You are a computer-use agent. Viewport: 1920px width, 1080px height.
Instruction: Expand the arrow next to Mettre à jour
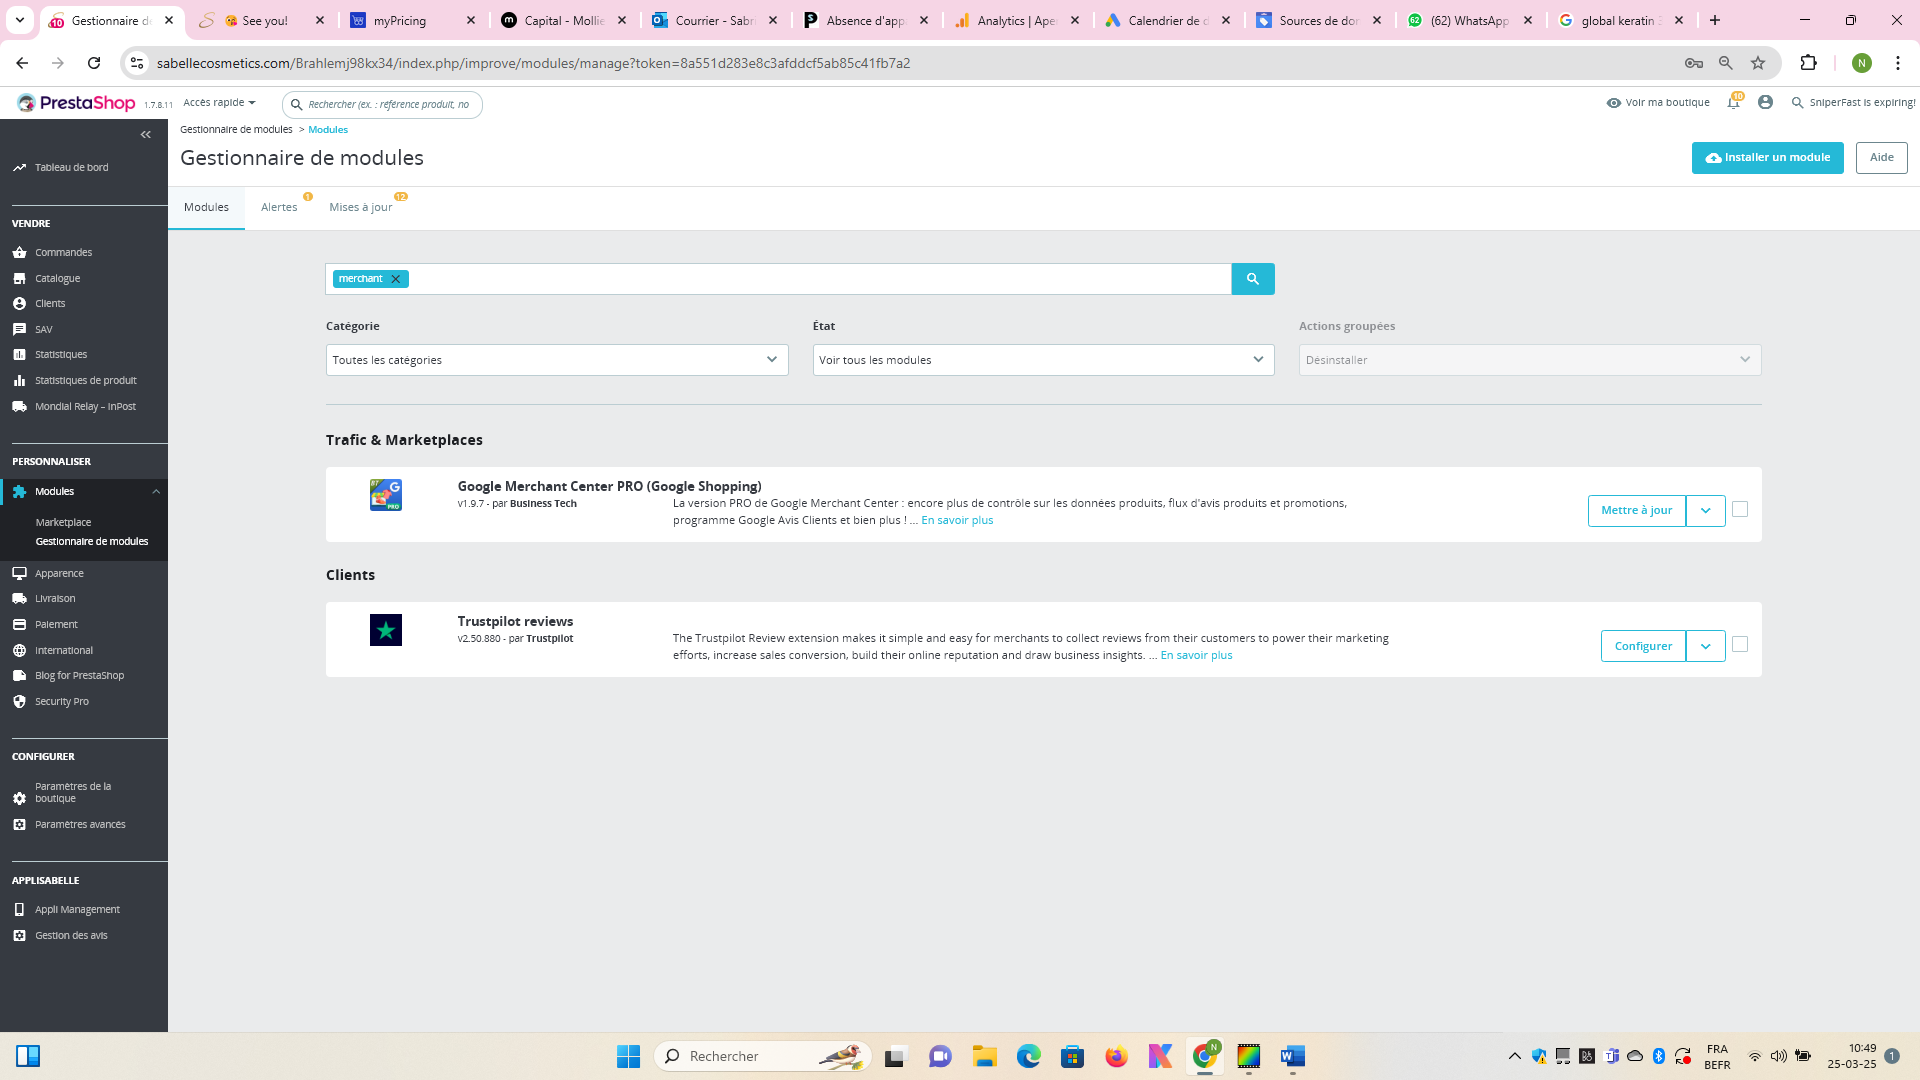tap(1705, 511)
